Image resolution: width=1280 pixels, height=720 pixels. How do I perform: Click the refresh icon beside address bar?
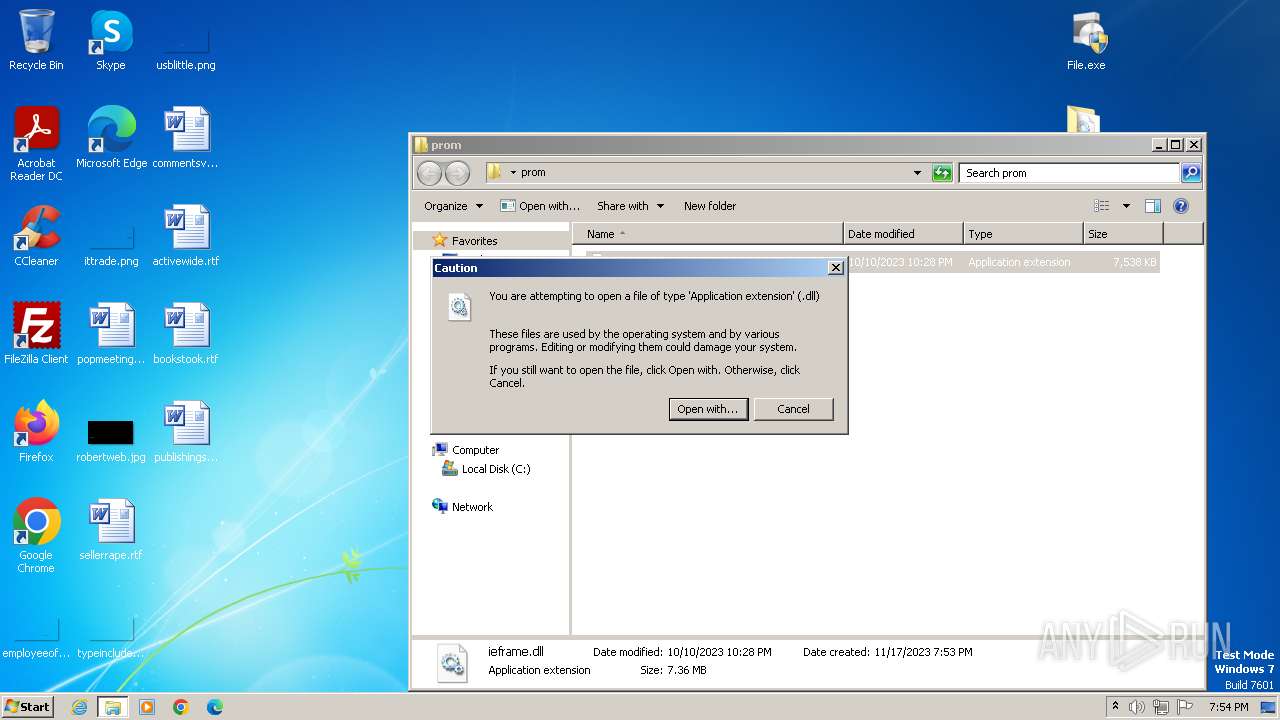pos(942,173)
